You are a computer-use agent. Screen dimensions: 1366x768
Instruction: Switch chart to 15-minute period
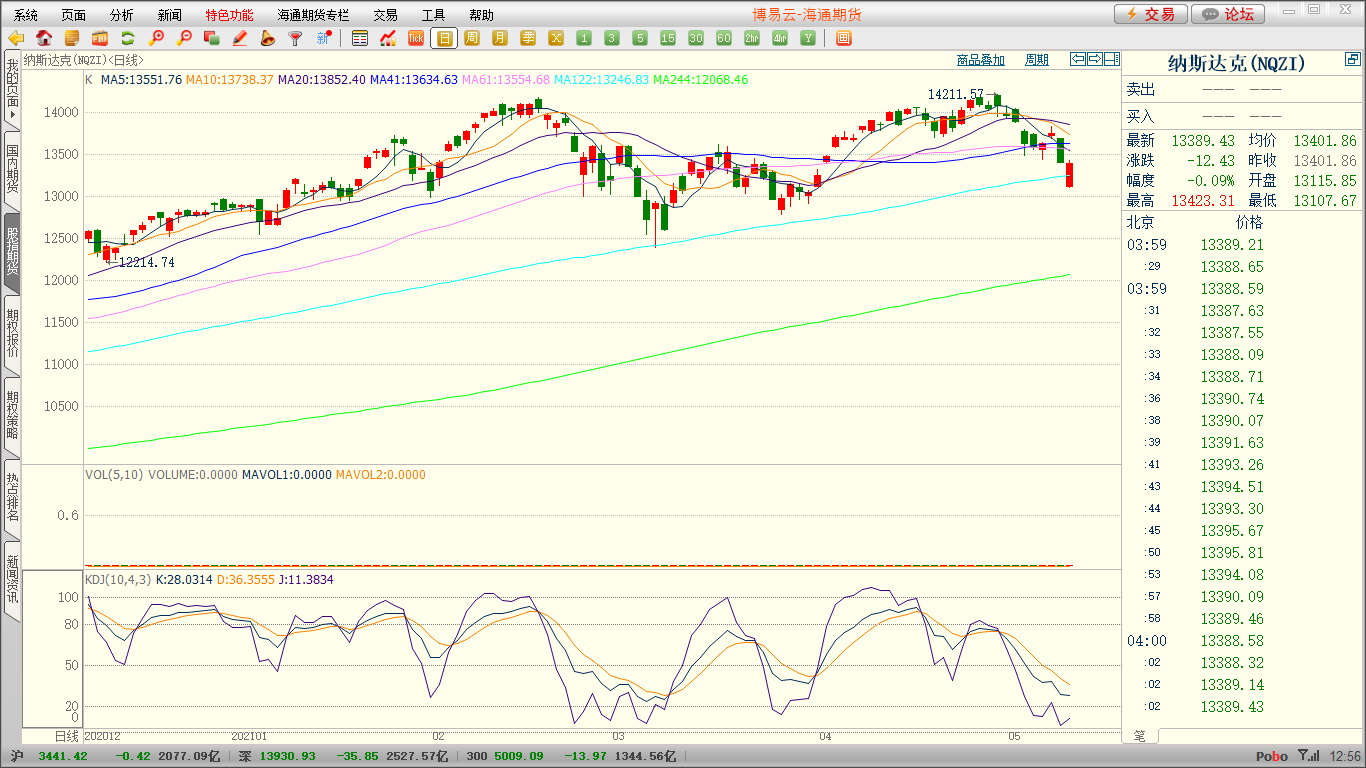click(x=668, y=38)
